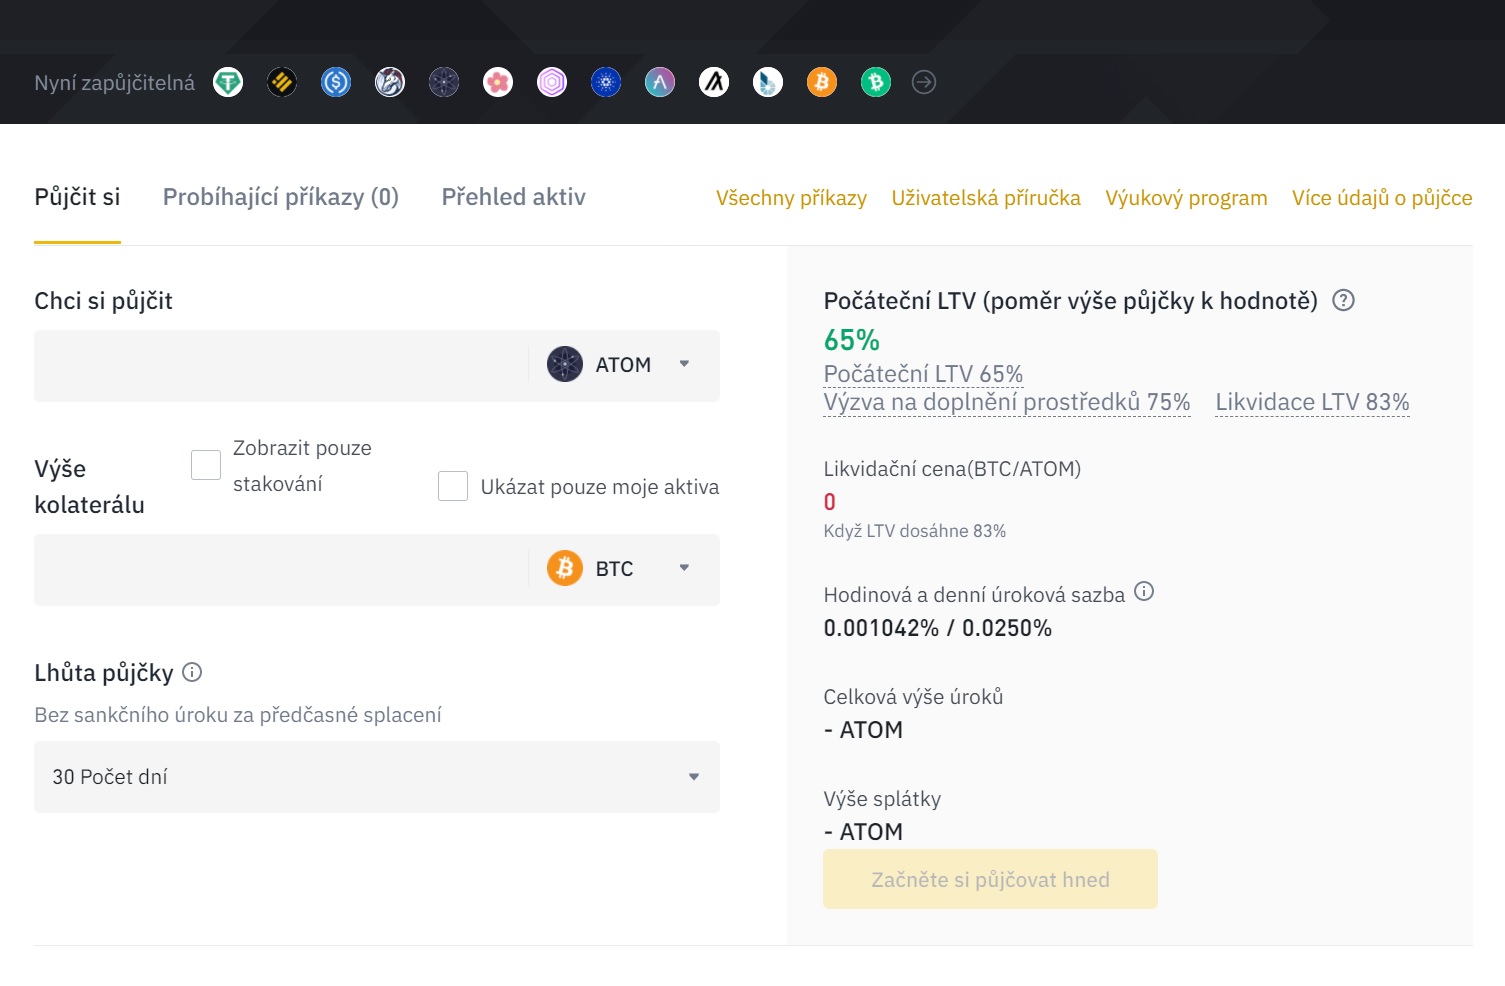Pick the 1inch unicorn coin icon
The image size is (1505, 986).
point(390,82)
